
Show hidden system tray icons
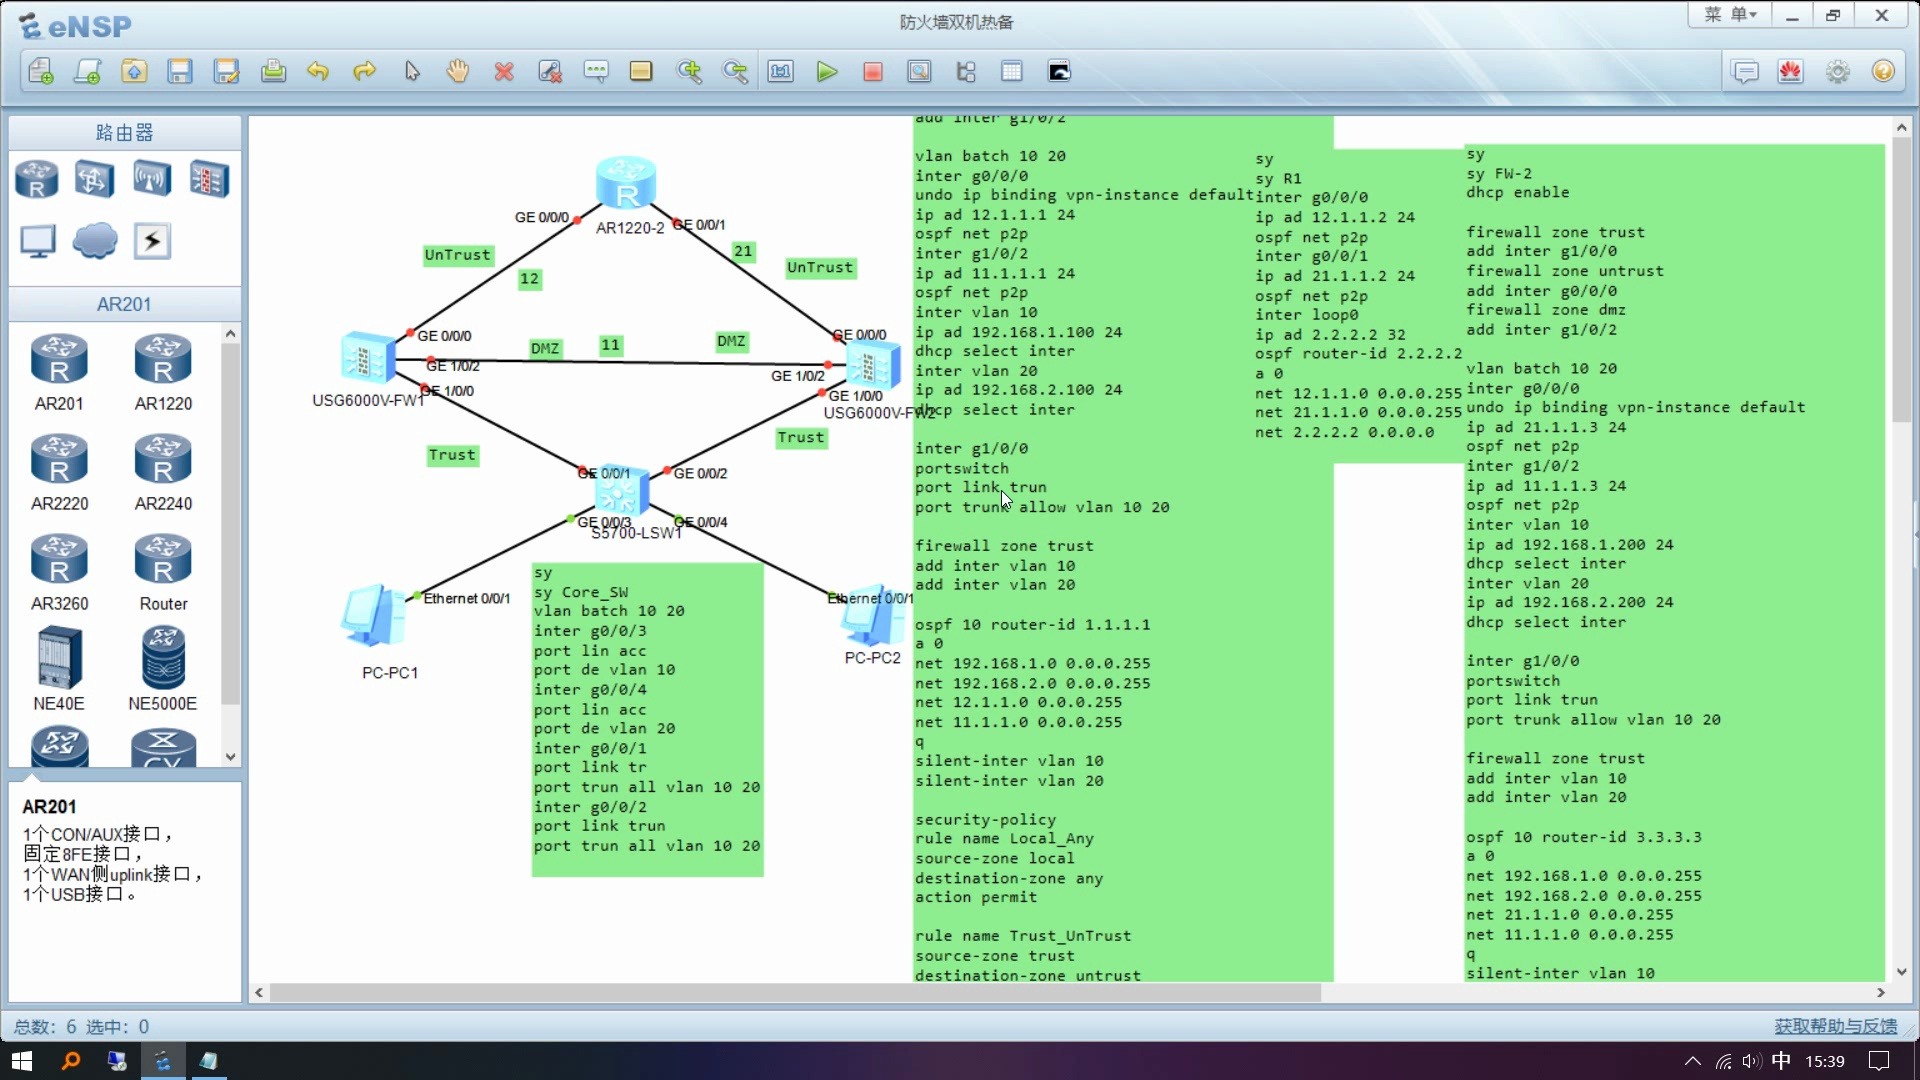pos(1692,1061)
